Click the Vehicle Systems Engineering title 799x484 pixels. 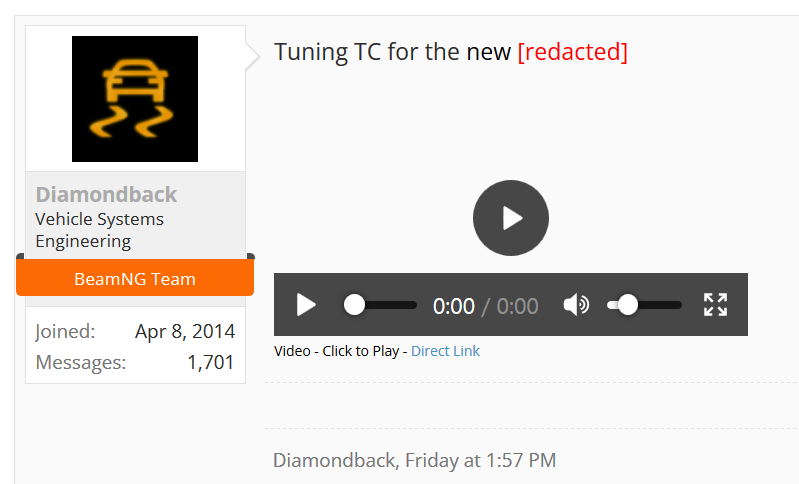coord(99,230)
